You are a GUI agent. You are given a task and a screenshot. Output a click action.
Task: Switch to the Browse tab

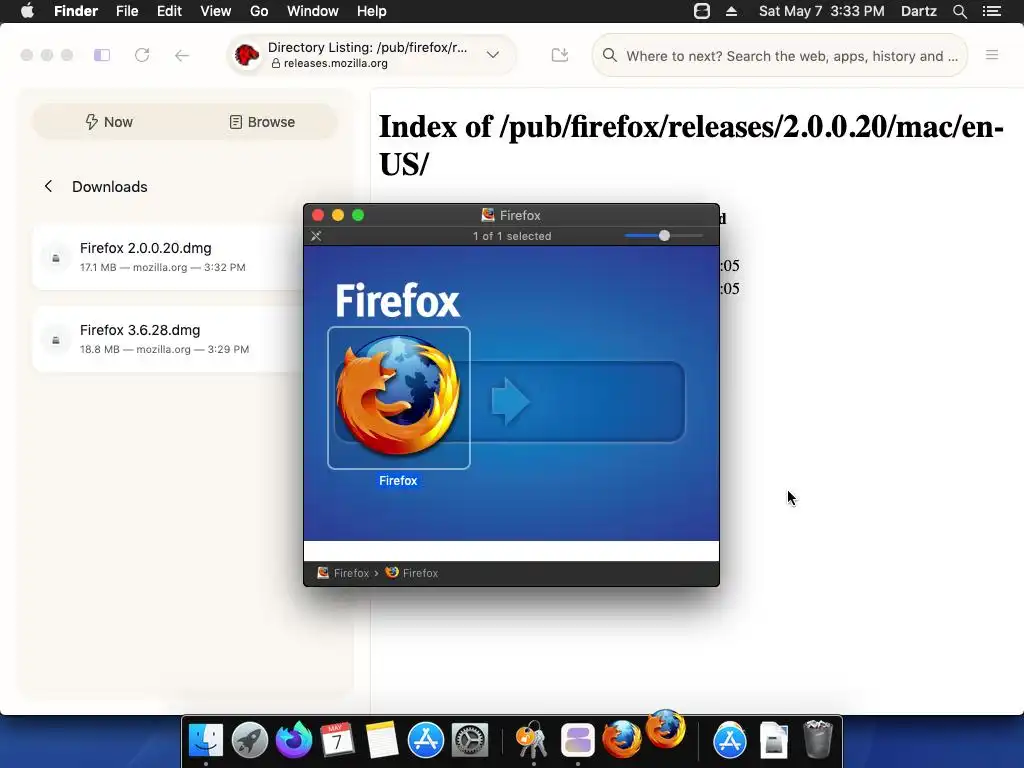tap(262, 122)
